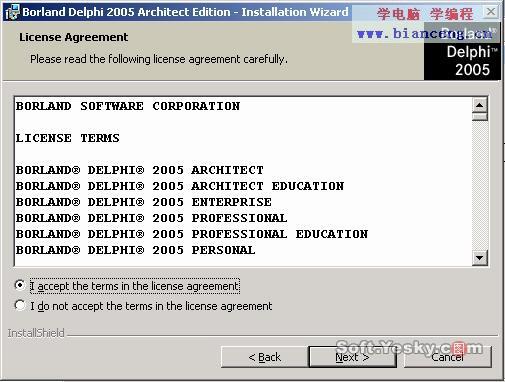The height and width of the screenshot is (382, 505).
Task: Click the 'License Agreement' heading
Action: [x=73, y=37]
